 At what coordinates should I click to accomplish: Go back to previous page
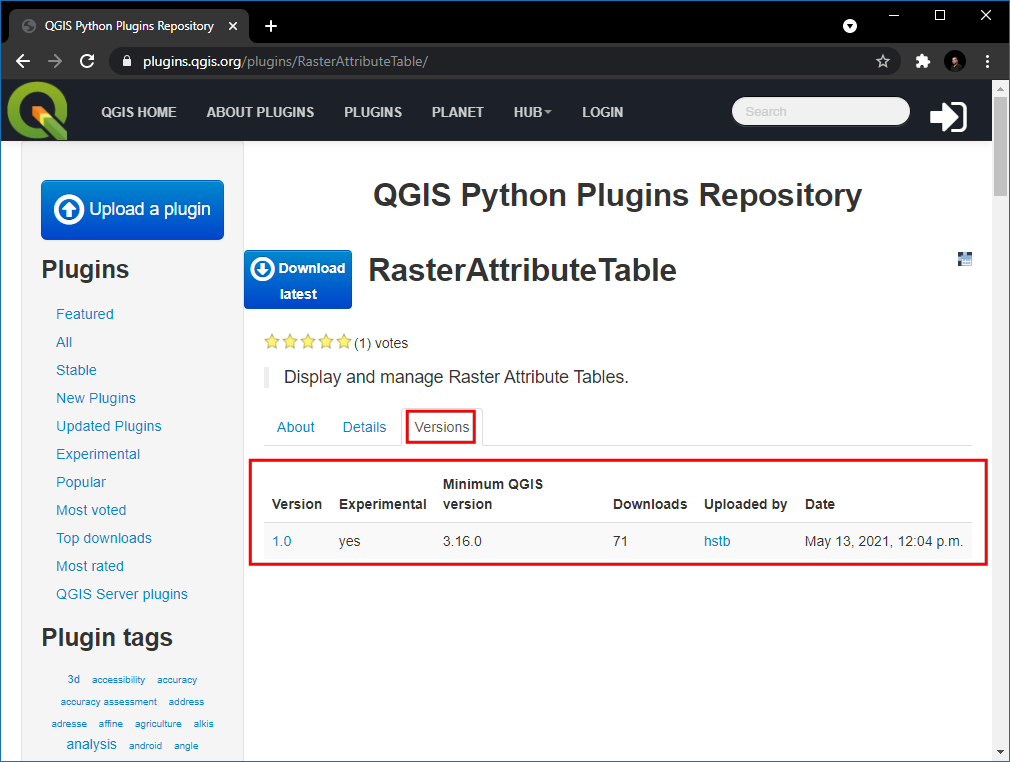[23, 61]
